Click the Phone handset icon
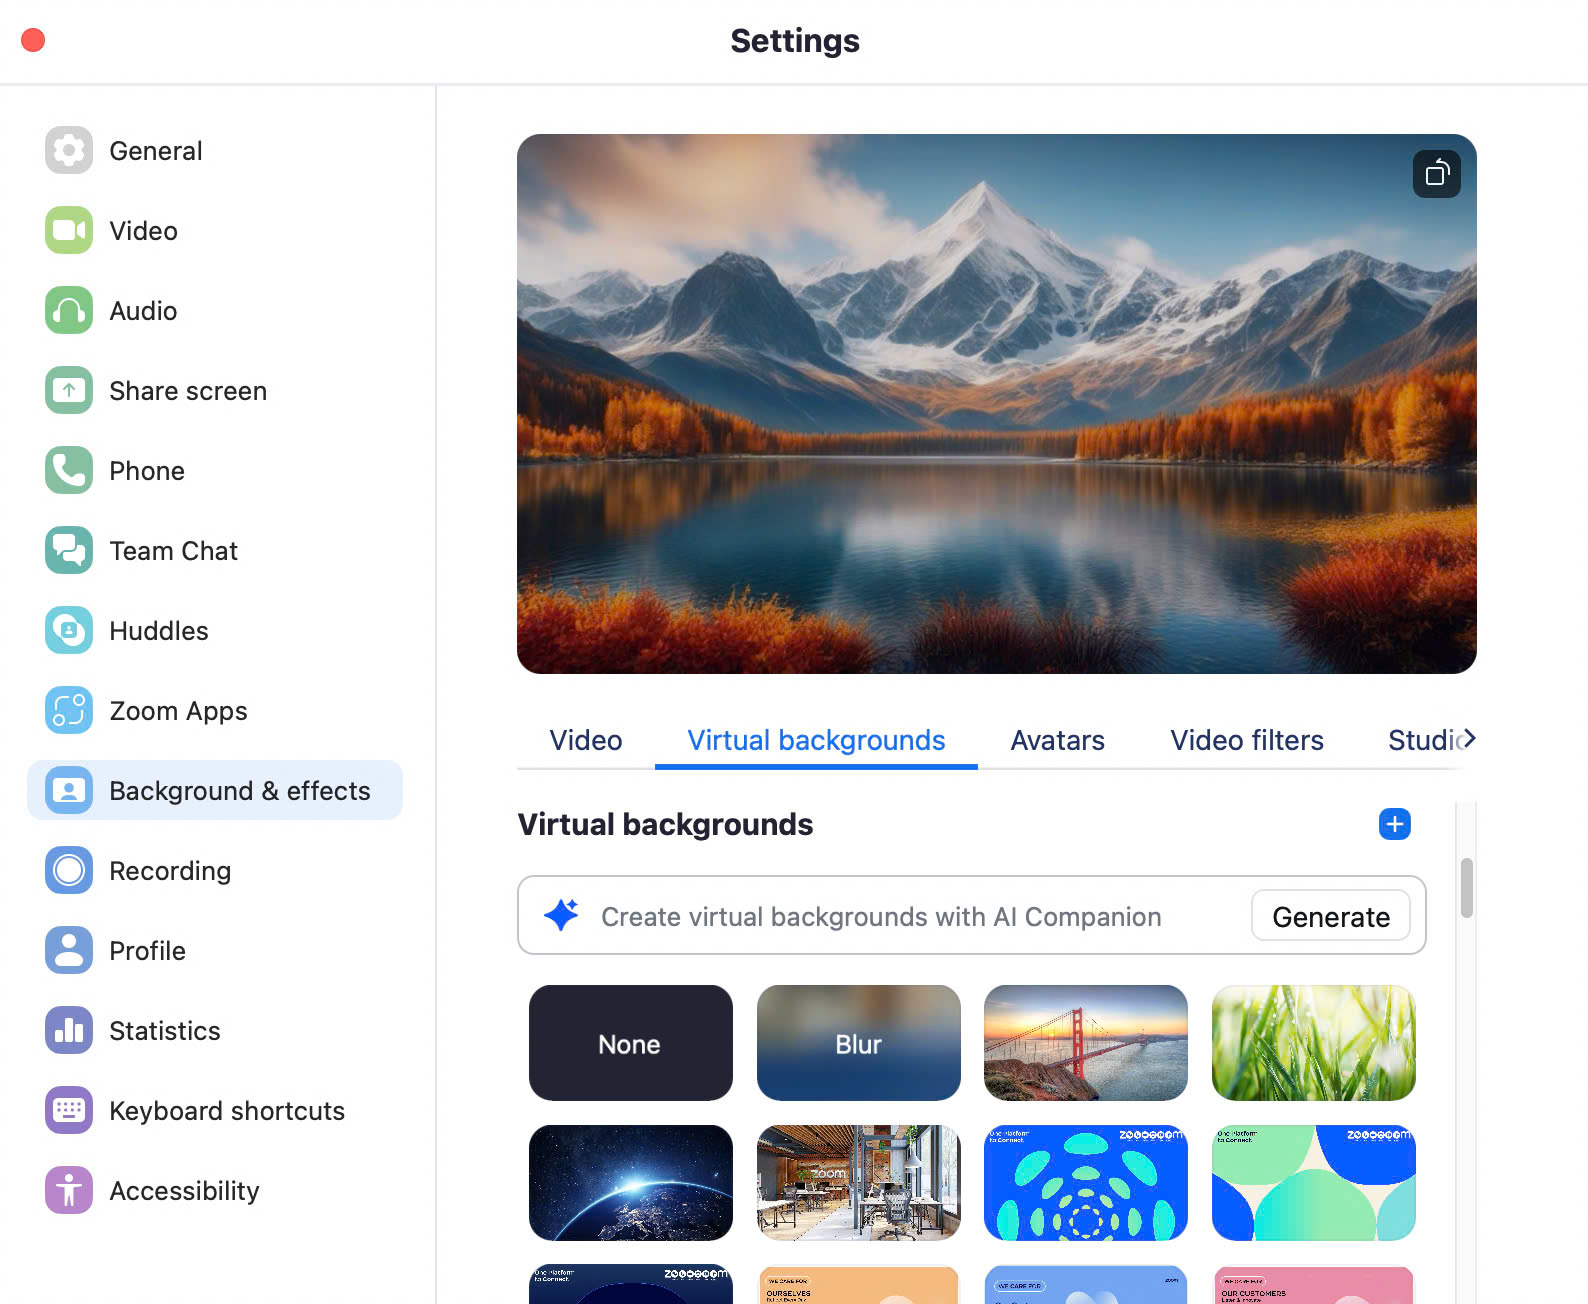 [69, 471]
